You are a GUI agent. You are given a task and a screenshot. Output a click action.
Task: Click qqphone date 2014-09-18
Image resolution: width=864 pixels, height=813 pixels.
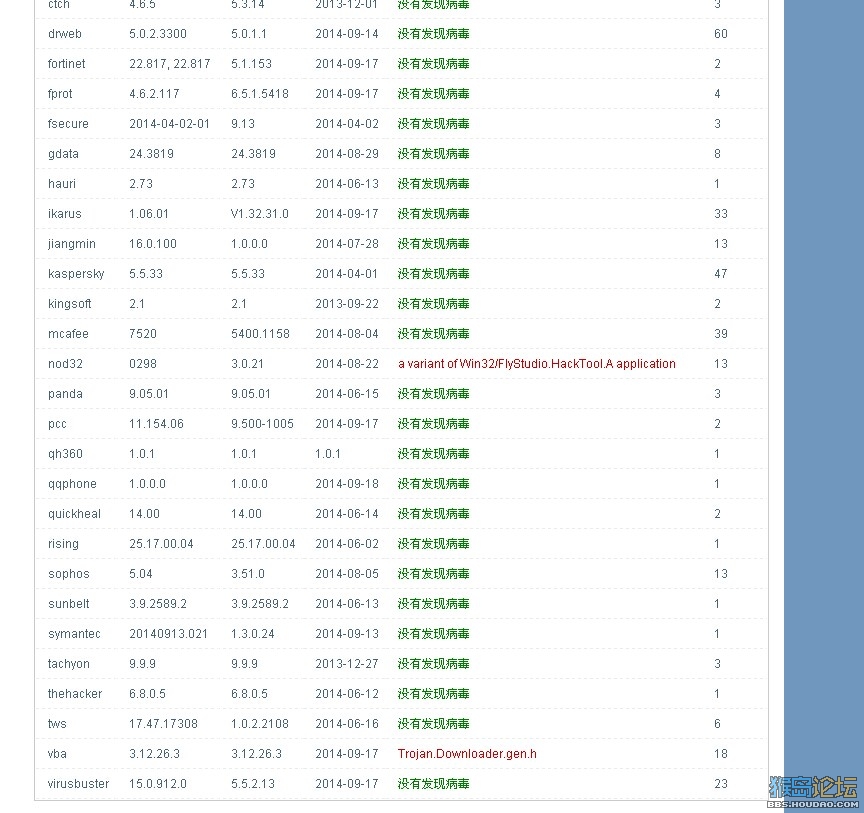pos(347,484)
